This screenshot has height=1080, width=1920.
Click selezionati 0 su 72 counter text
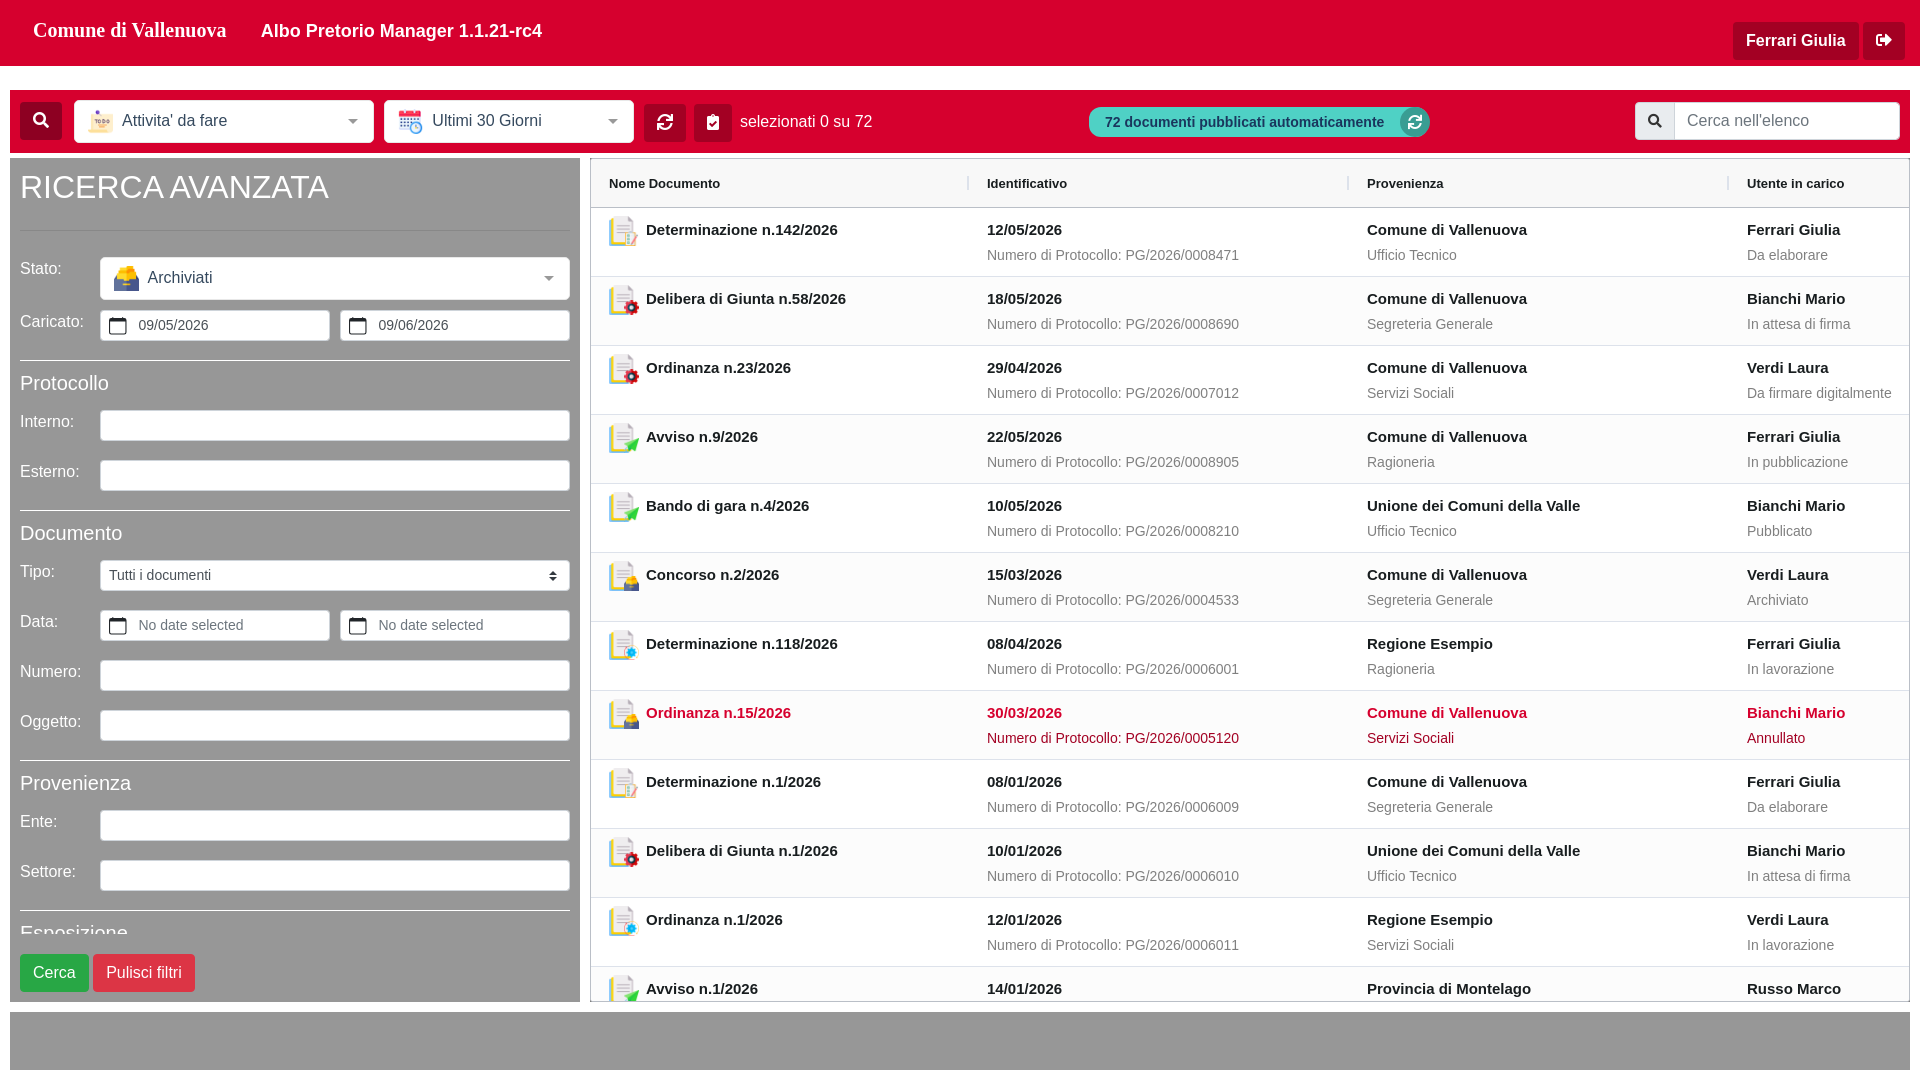[x=806, y=122]
